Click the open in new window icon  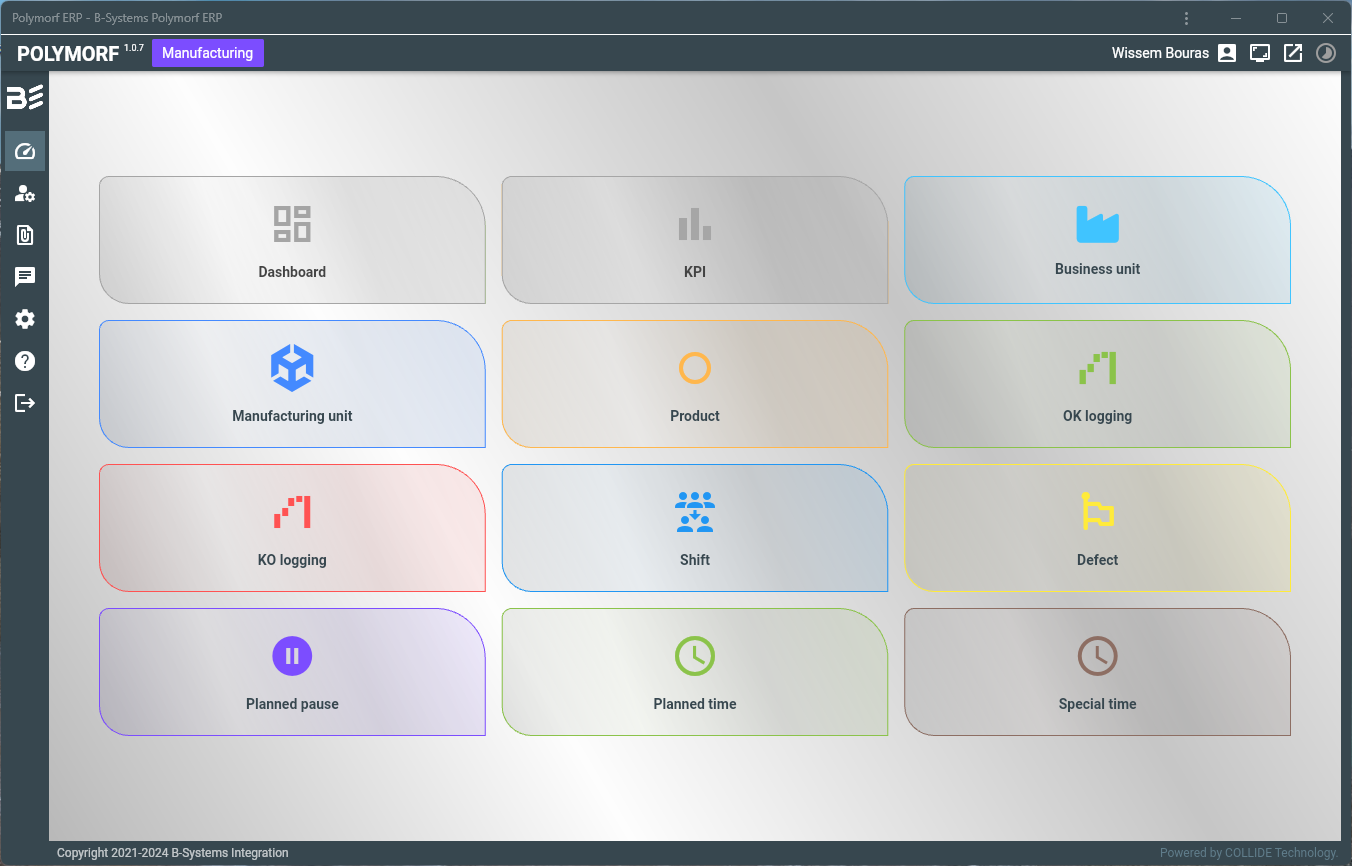[1293, 53]
